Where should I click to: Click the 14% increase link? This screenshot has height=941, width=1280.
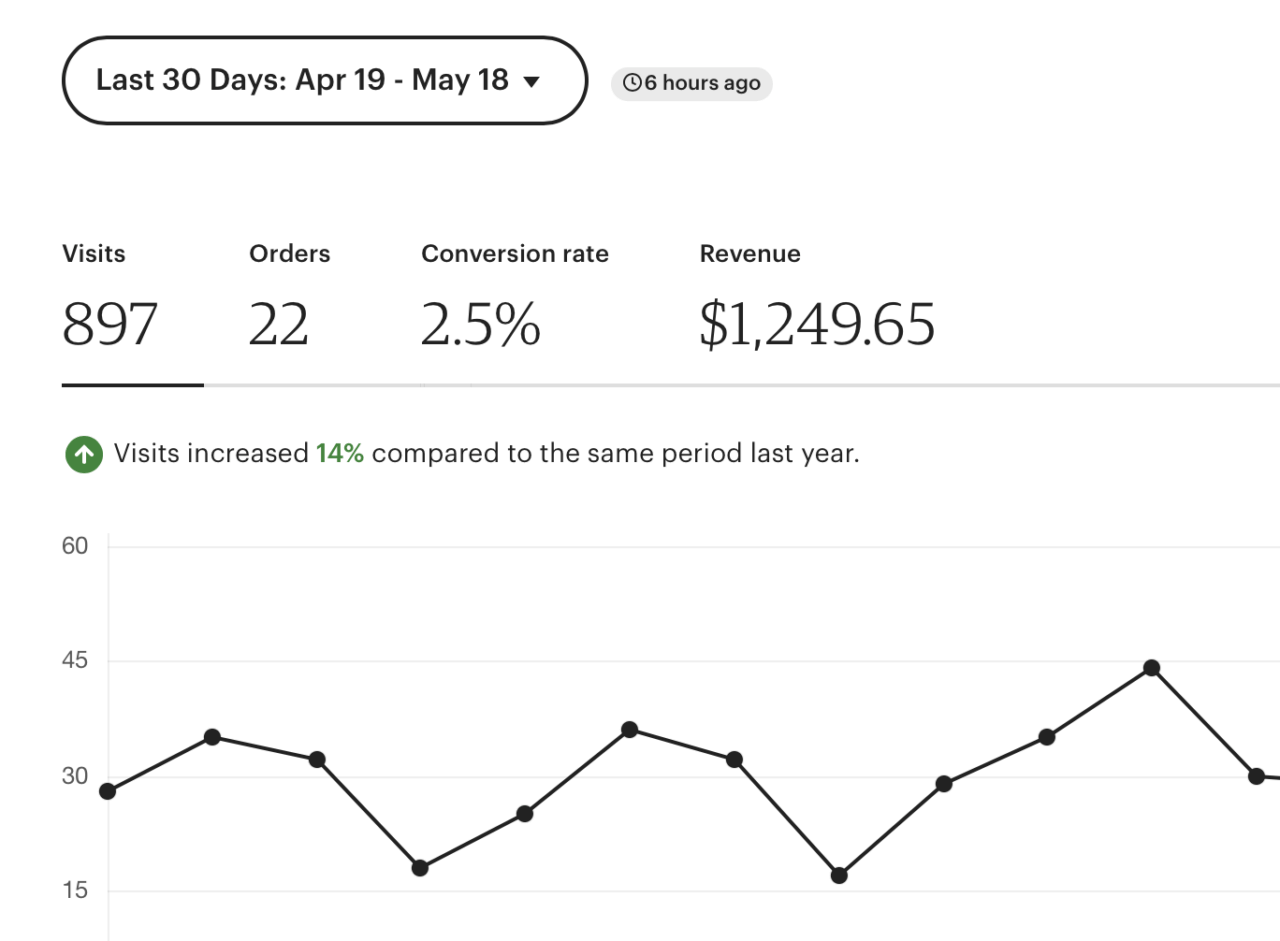[x=340, y=453]
